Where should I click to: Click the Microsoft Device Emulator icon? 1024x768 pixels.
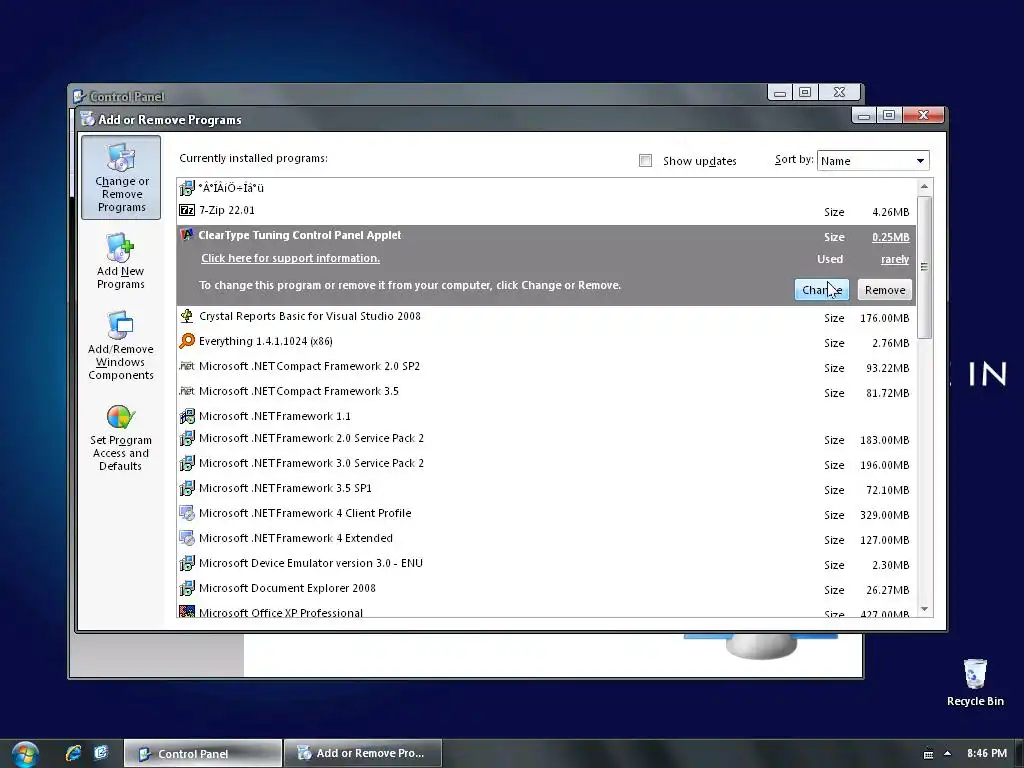[x=187, y=563]
